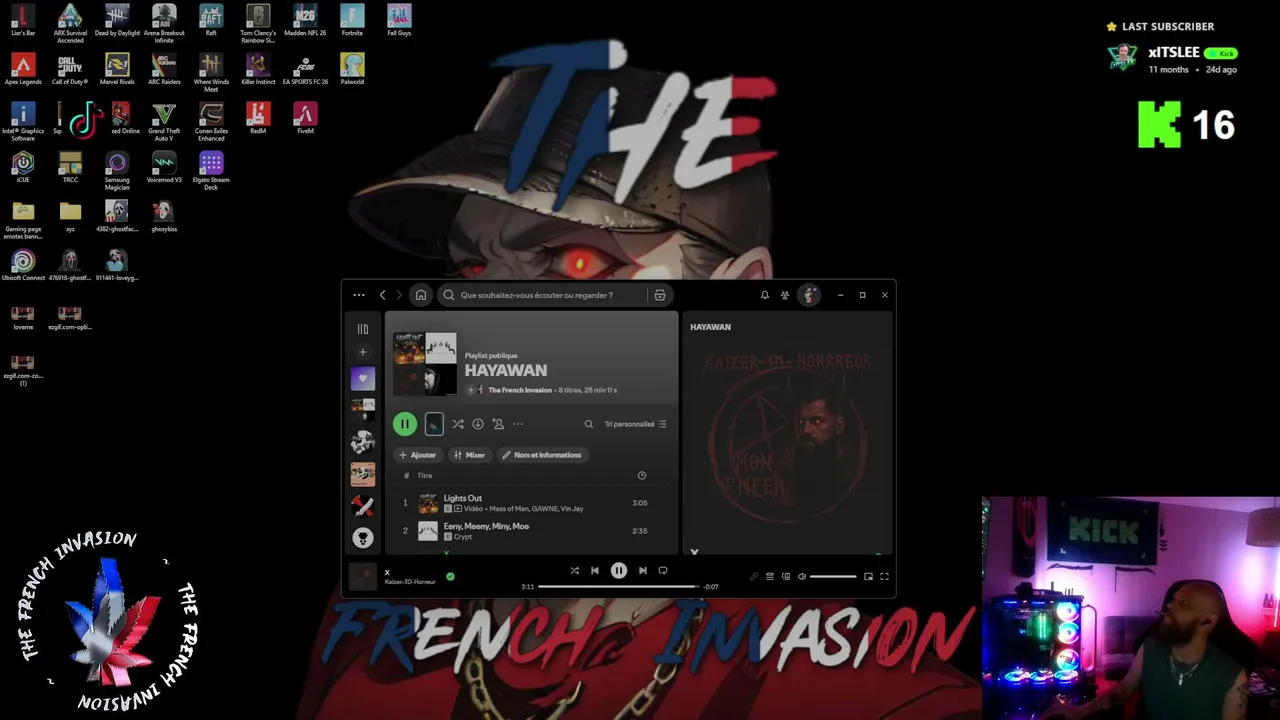Screen dimensions: 1280x720
Task: Search within the HAYAWAN playlist
Action: [x=589, y=424]
